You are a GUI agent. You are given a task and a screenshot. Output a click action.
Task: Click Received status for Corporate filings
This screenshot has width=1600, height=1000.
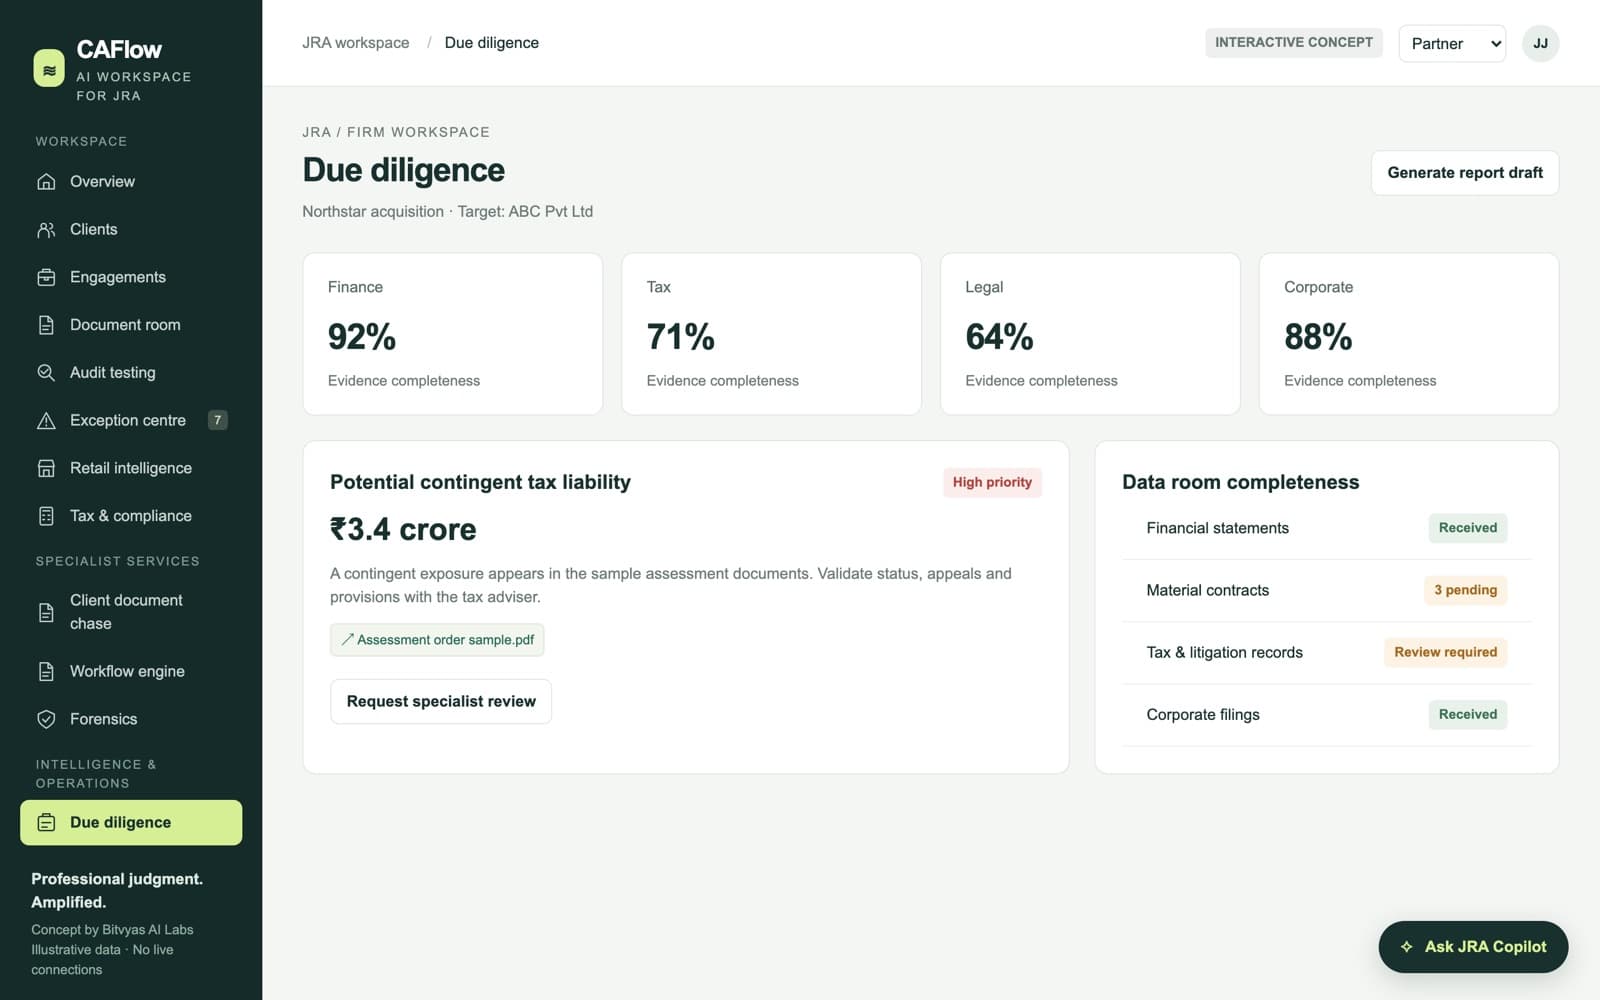[1467, 714]
